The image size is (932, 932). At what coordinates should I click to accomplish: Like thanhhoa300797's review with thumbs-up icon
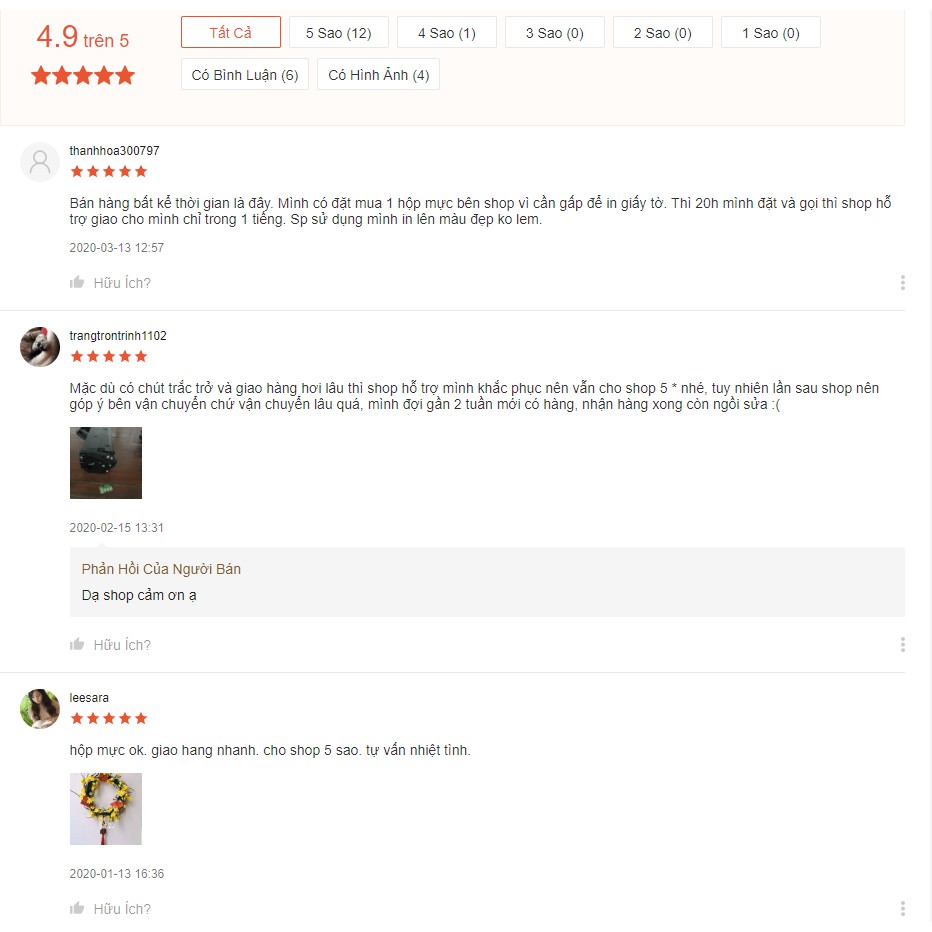(77, 282)
